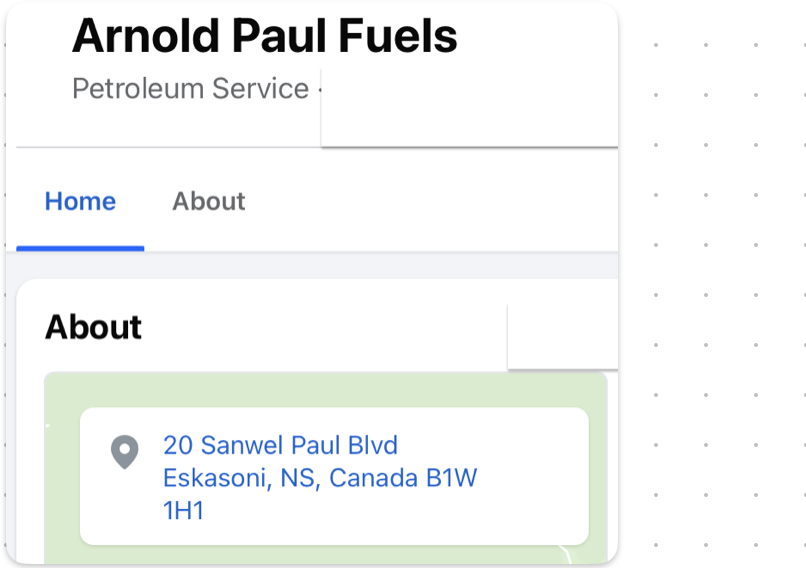Click the blue underline beneath Home tab
This screenshot has width=806, height=568.
80,248
